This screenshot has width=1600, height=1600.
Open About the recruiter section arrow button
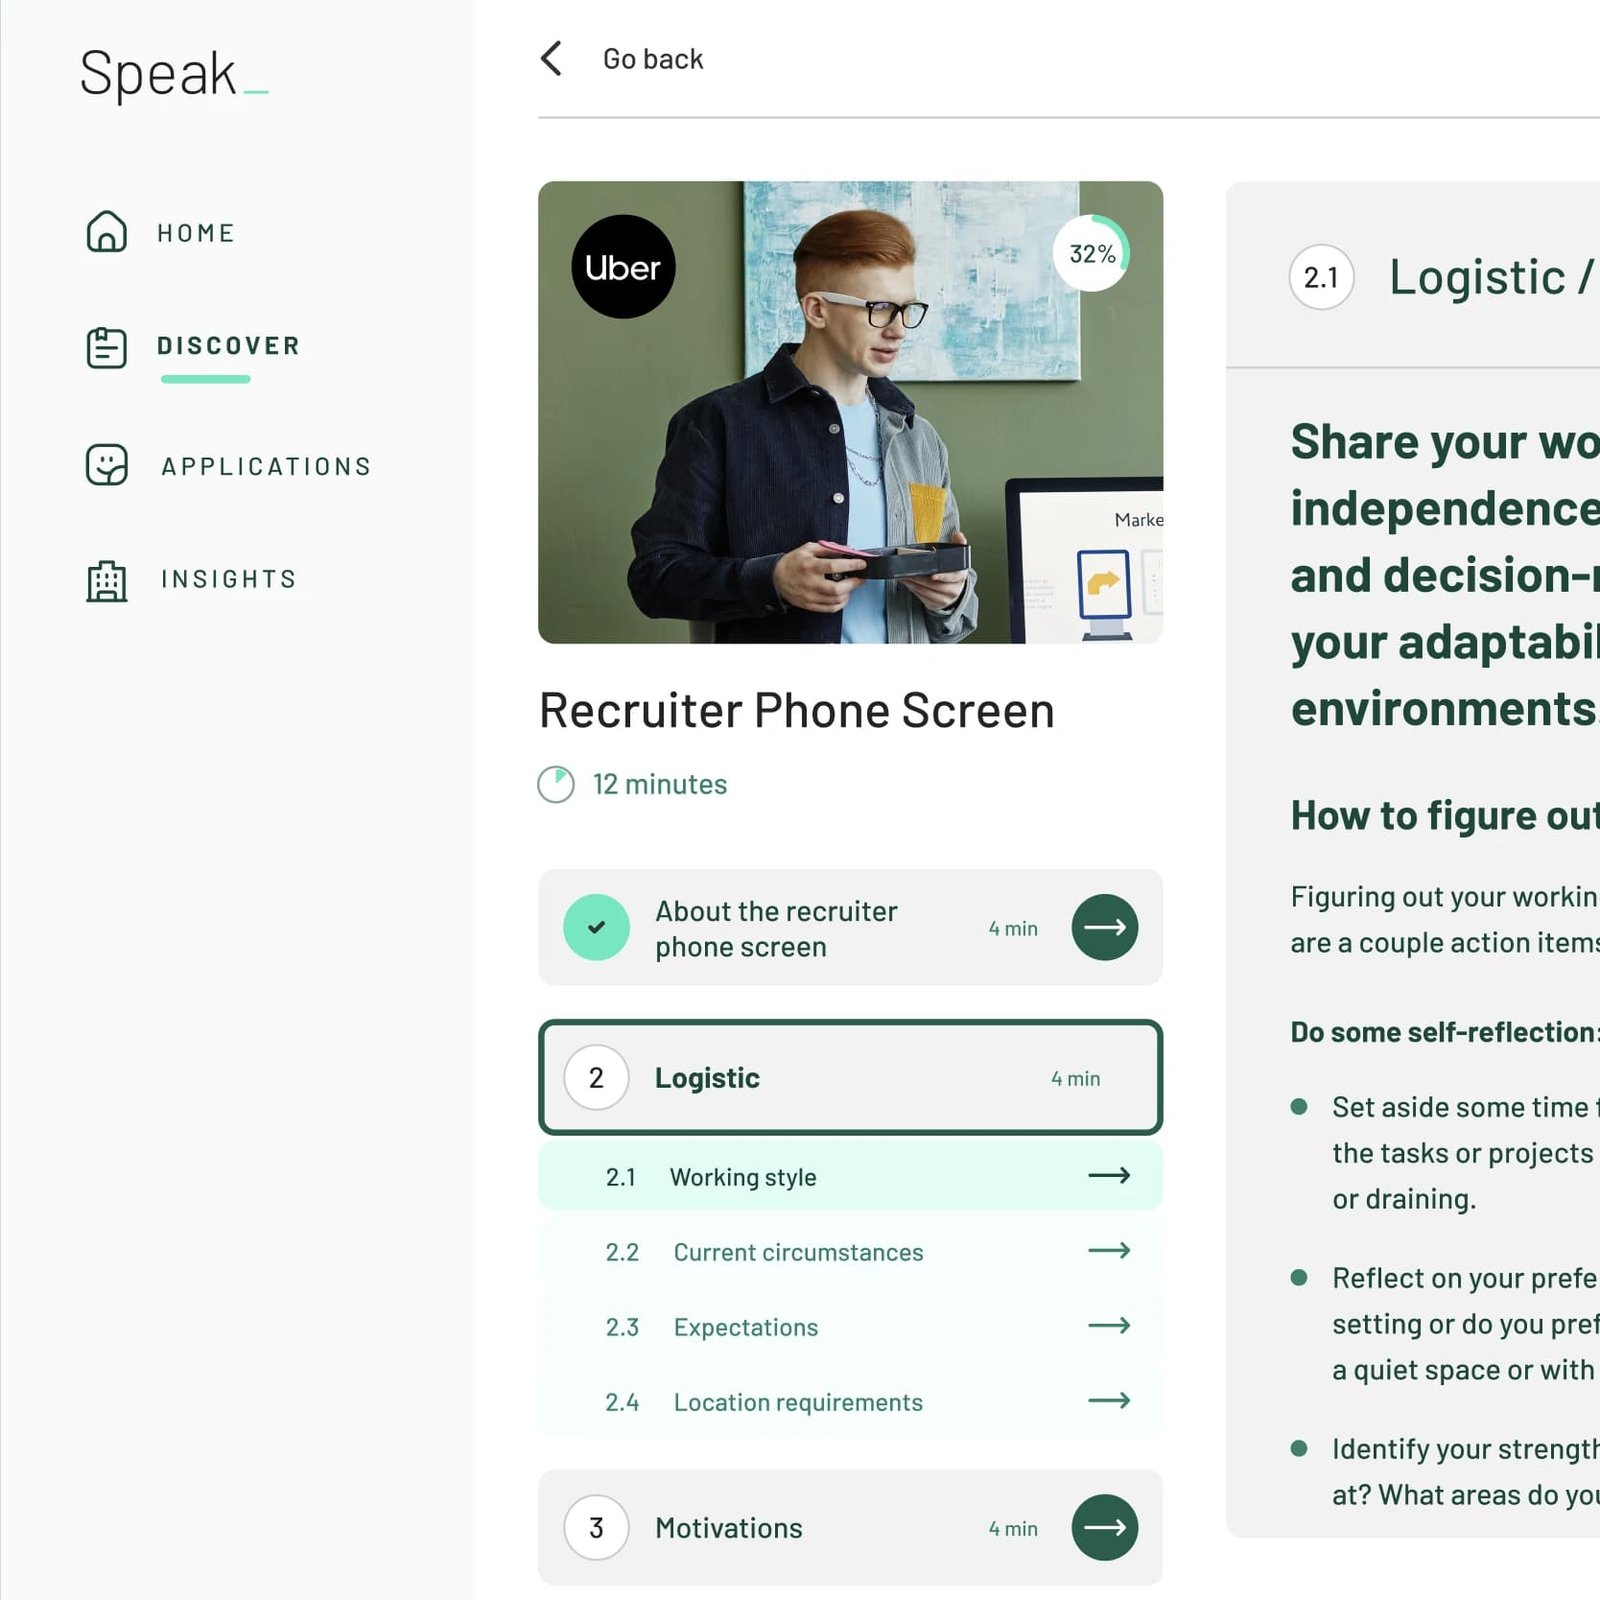coord(1104,927)
